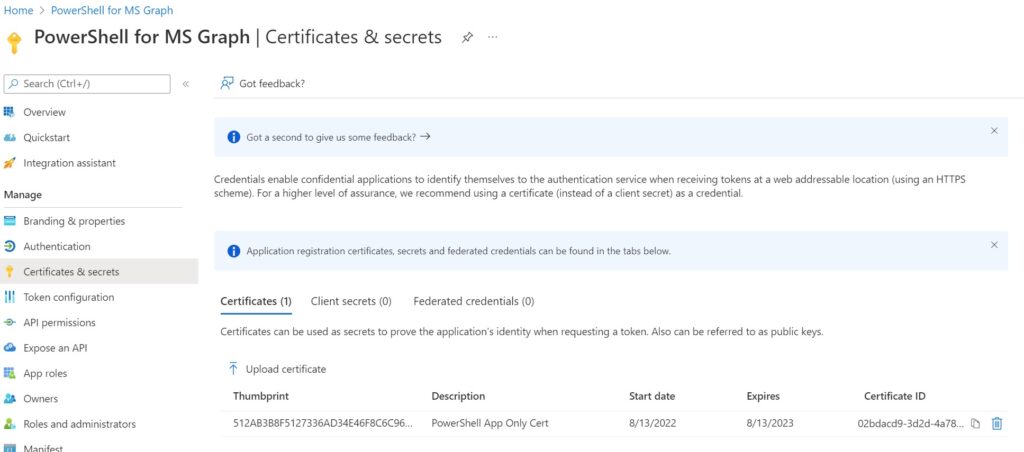The width and height of the screenshot is (1024, 452).
Task: Click the PowerShell App Only Cert description
Action: [x=490, y=423]
